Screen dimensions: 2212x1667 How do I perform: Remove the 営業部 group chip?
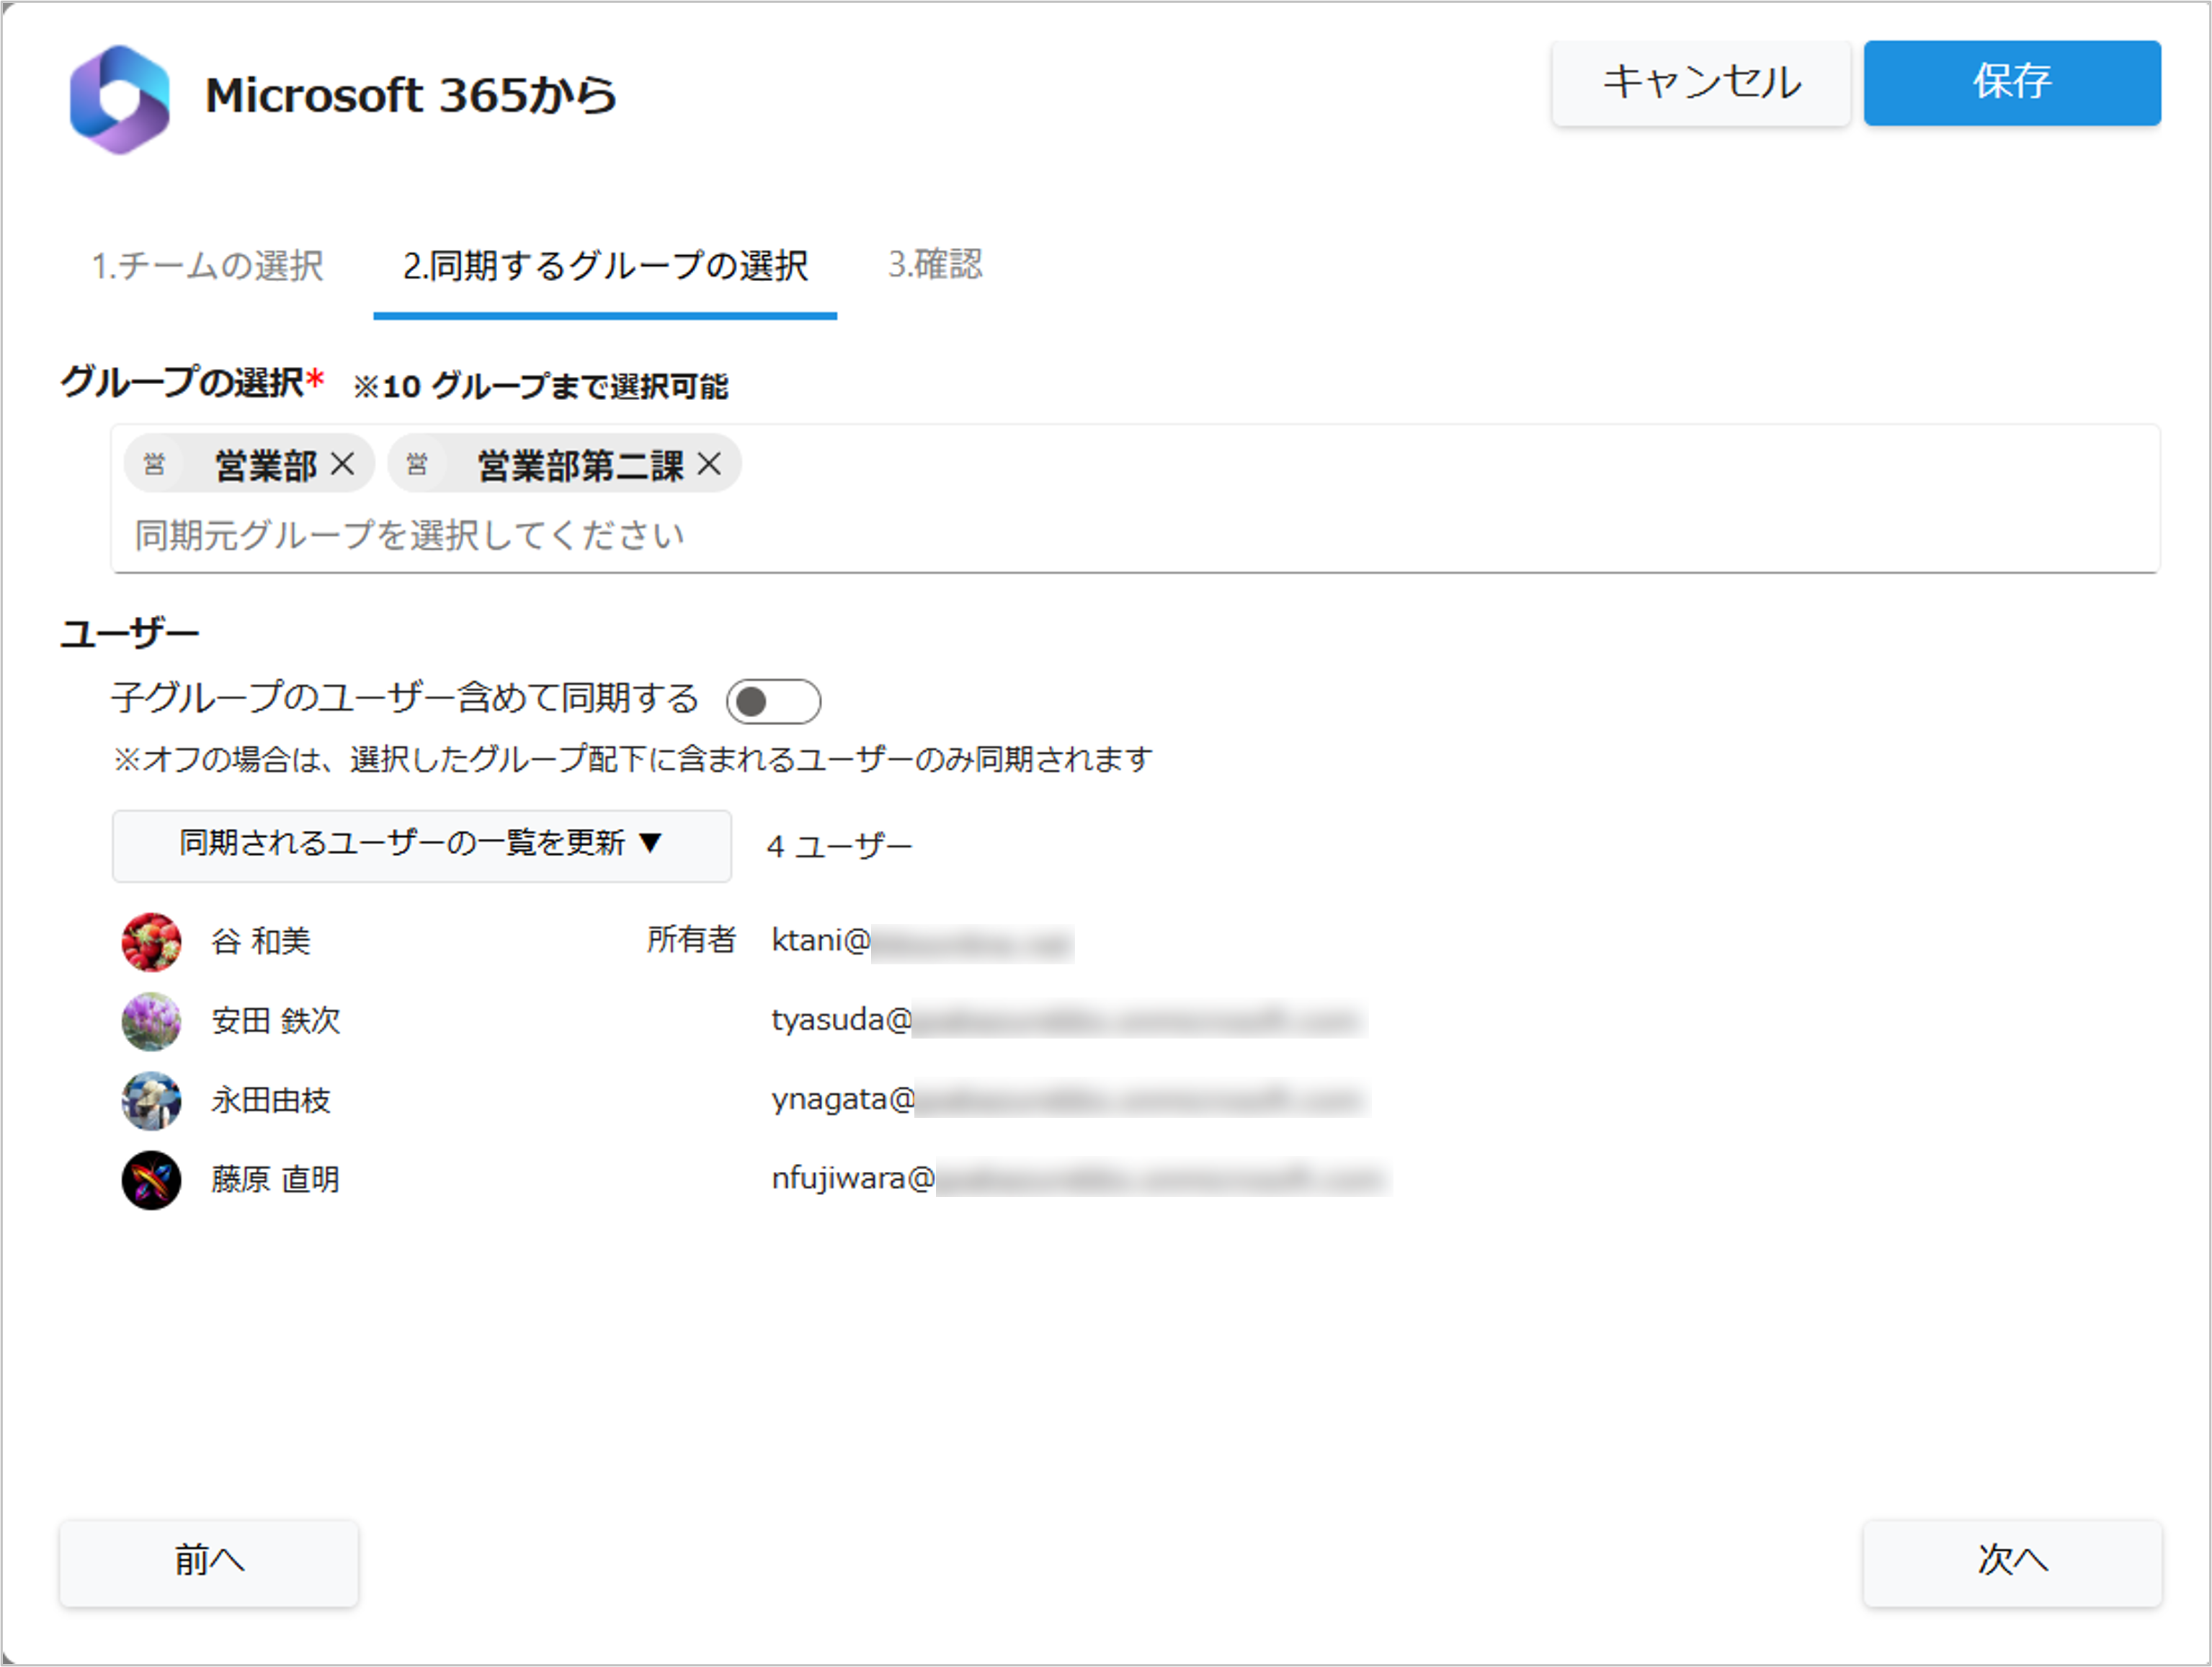342,464
